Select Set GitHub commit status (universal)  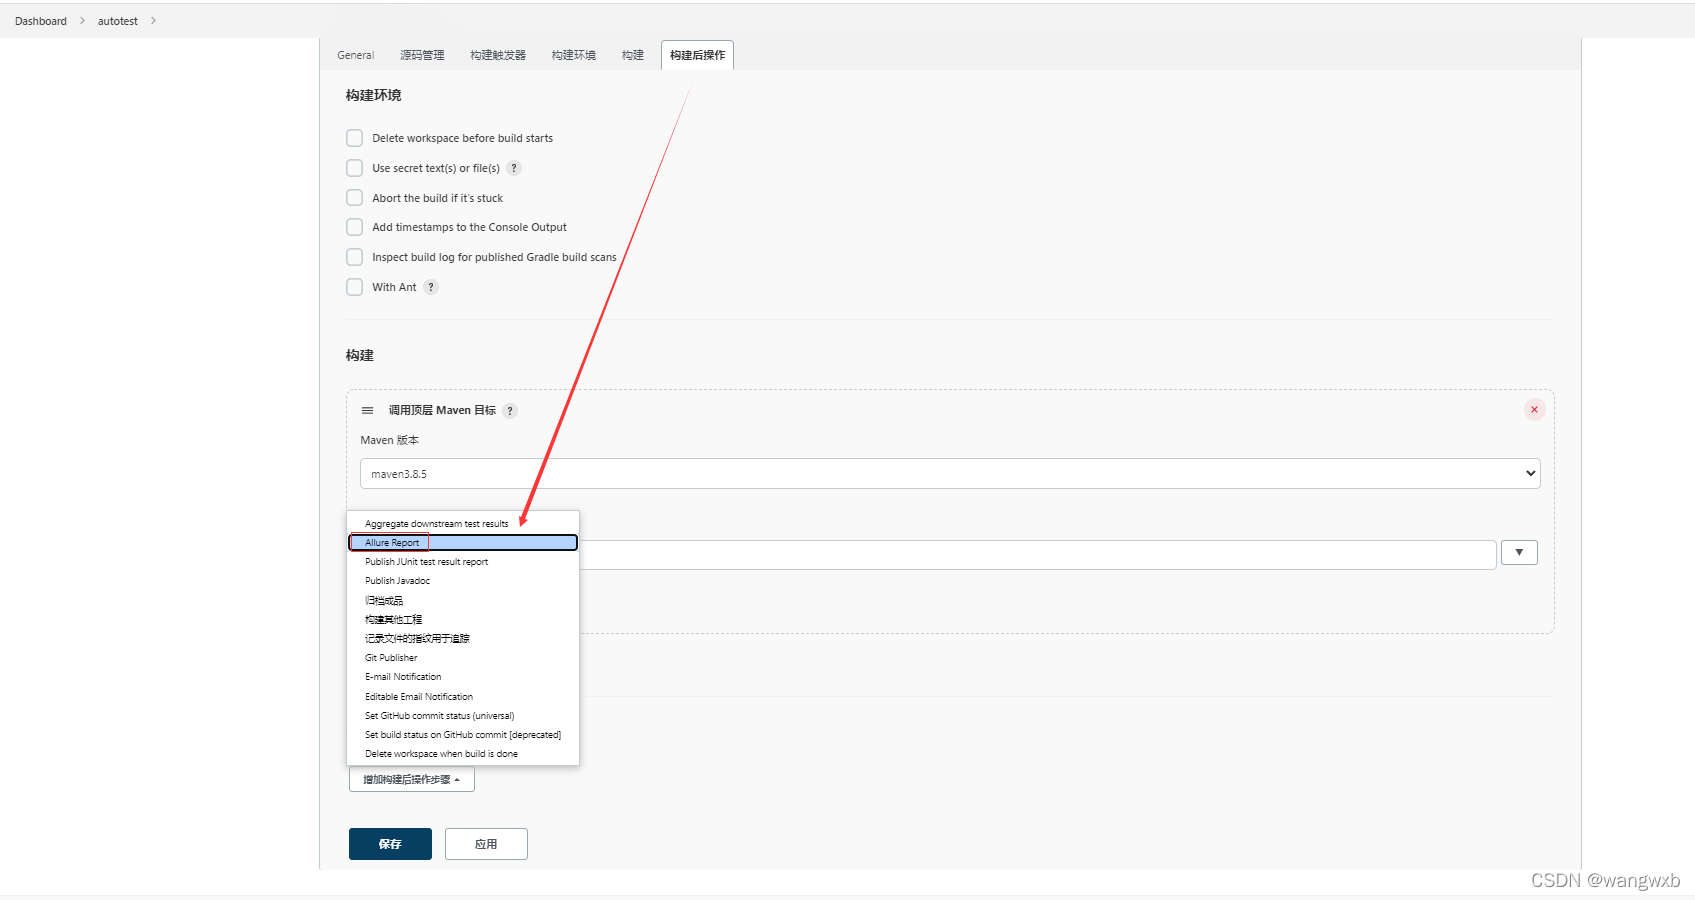463,716
